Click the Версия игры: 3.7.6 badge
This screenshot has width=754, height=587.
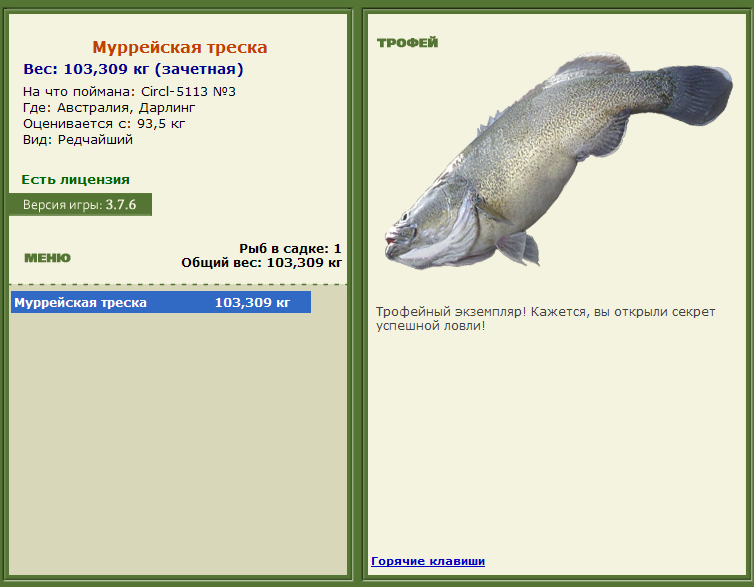pyautogui.click(x=80, y=205)
